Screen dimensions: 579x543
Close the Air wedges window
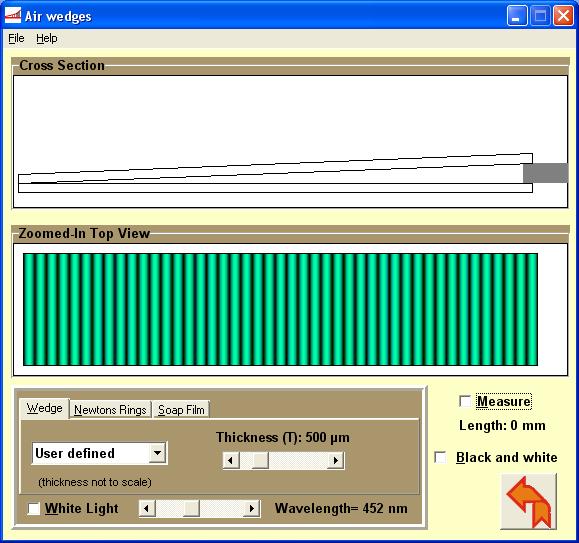point(563,16)
